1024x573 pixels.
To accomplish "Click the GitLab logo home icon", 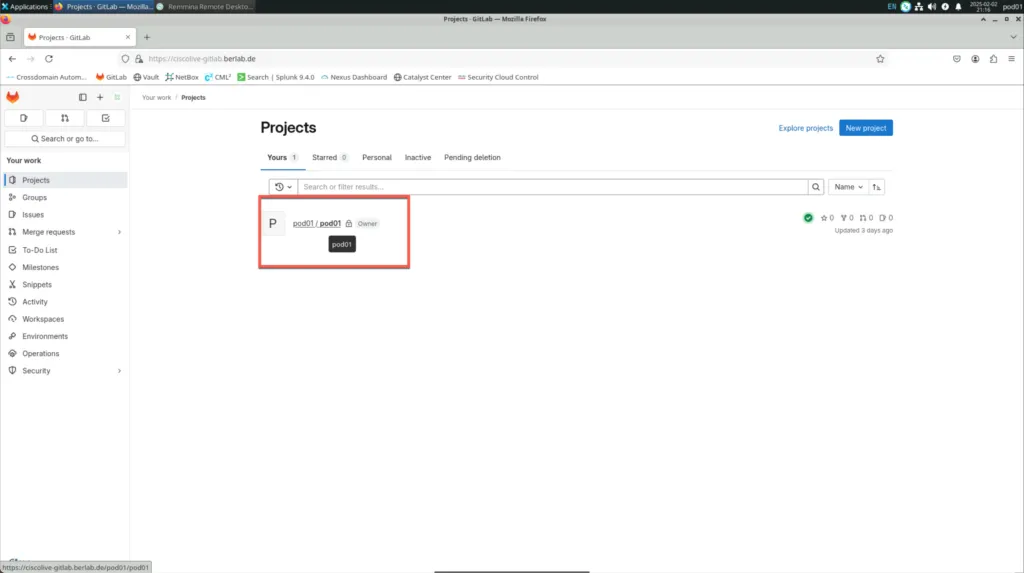I will click(x=13, y=97).
